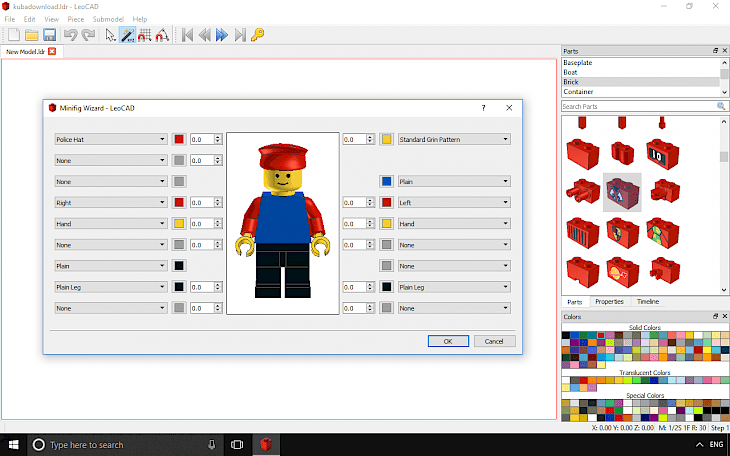Open the hips Plain dropdown on left
Screen dimensions: 730x456
pyautogui.click(x=111, y=266)
